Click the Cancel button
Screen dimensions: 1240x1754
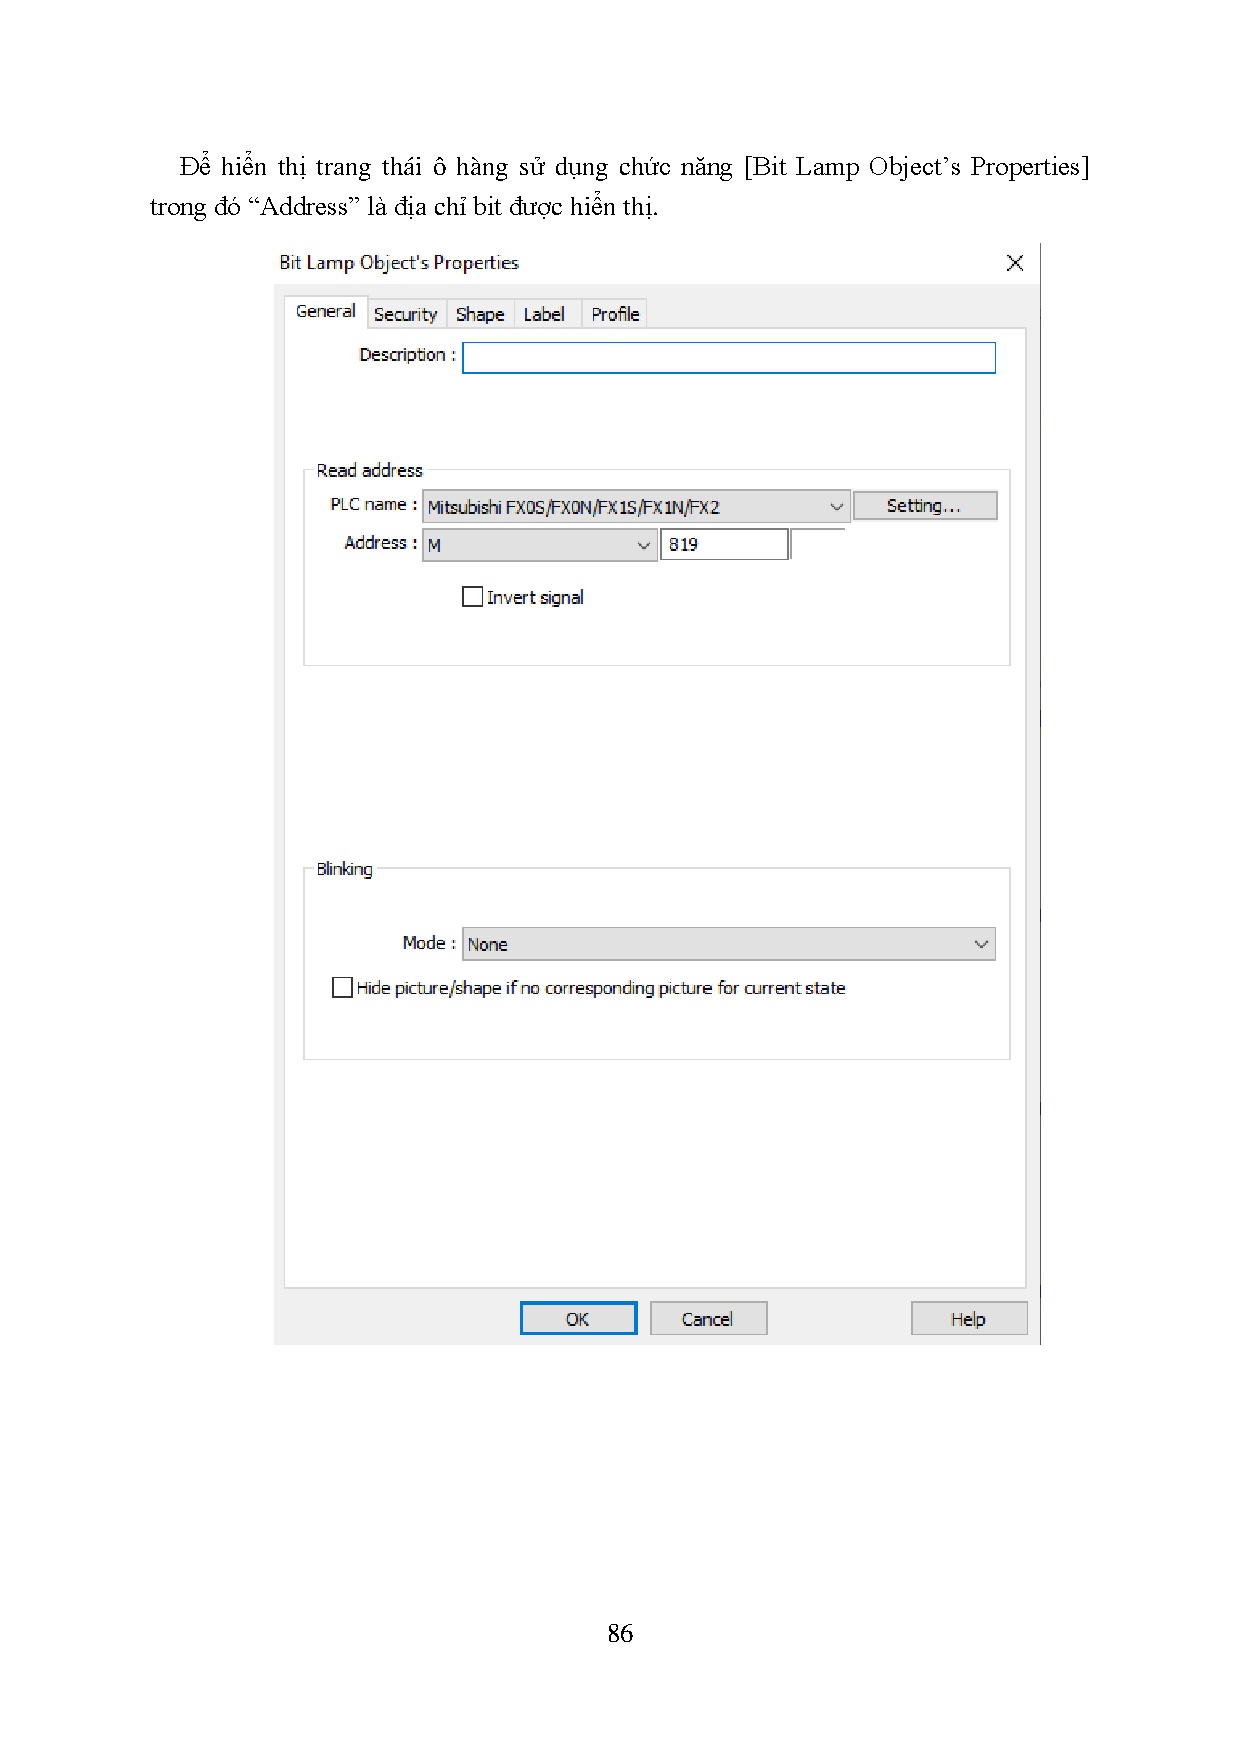click(x=708, y=1319)
